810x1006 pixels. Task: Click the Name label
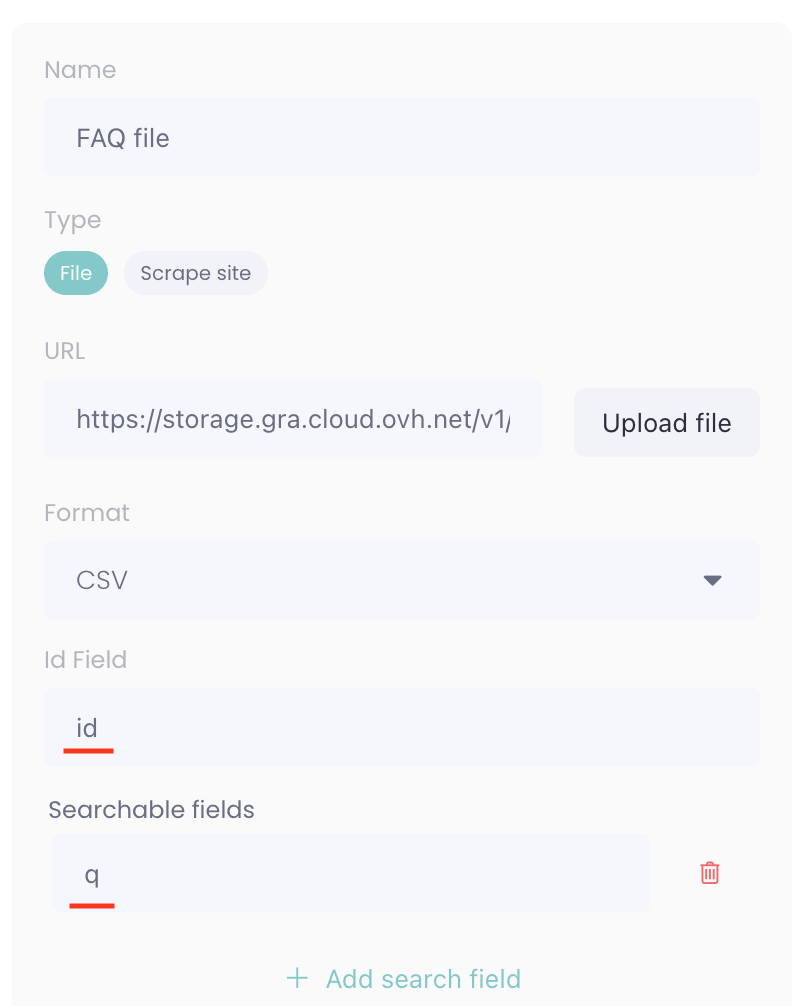(80, 70)
